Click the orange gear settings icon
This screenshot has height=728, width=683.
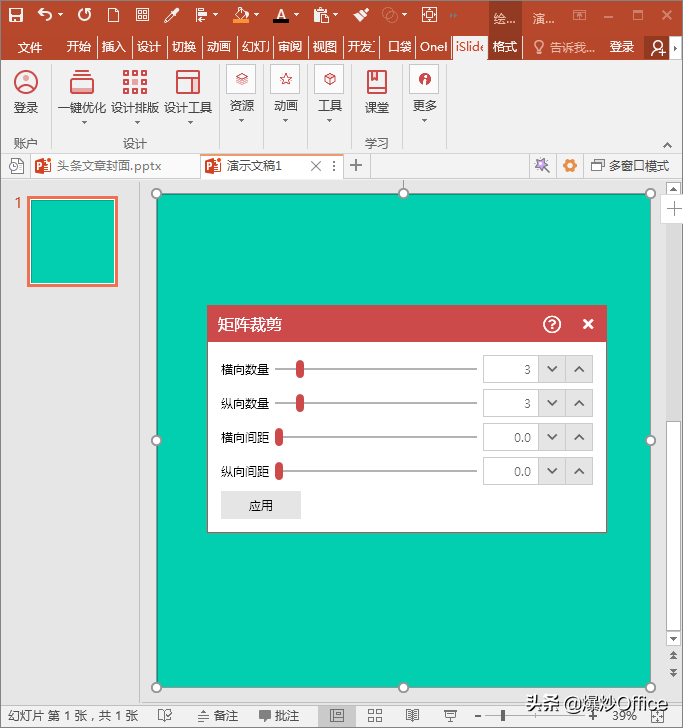(x=570, y=165)
